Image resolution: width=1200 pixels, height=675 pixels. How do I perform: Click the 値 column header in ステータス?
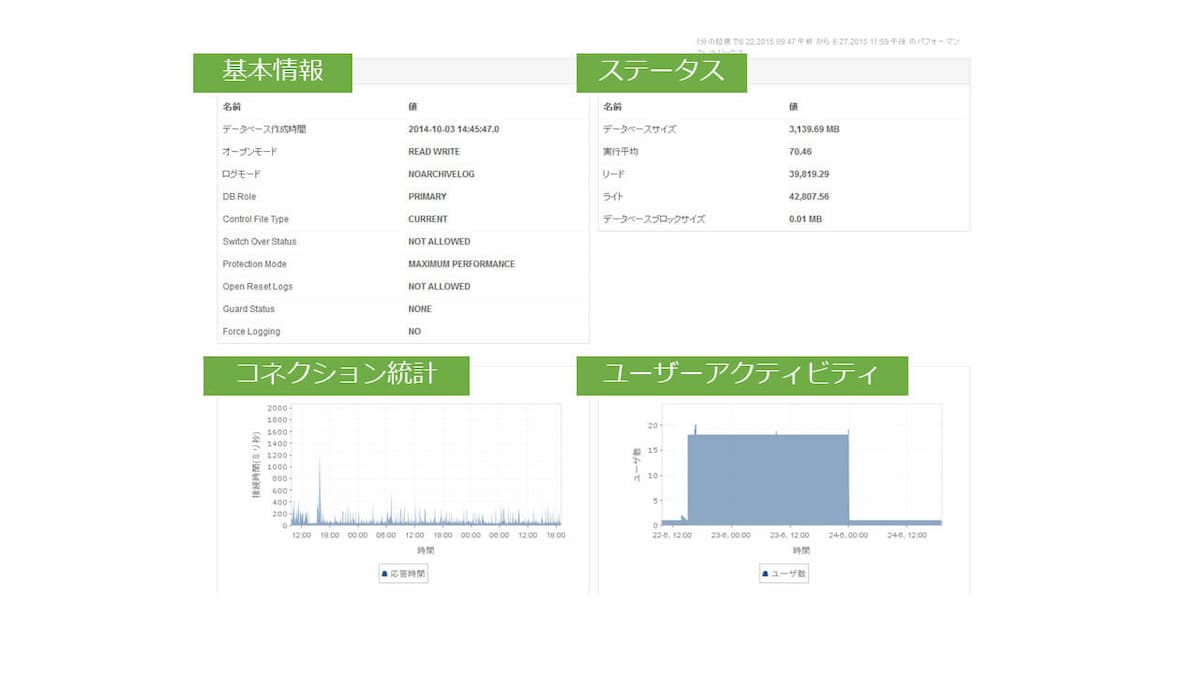796,106
